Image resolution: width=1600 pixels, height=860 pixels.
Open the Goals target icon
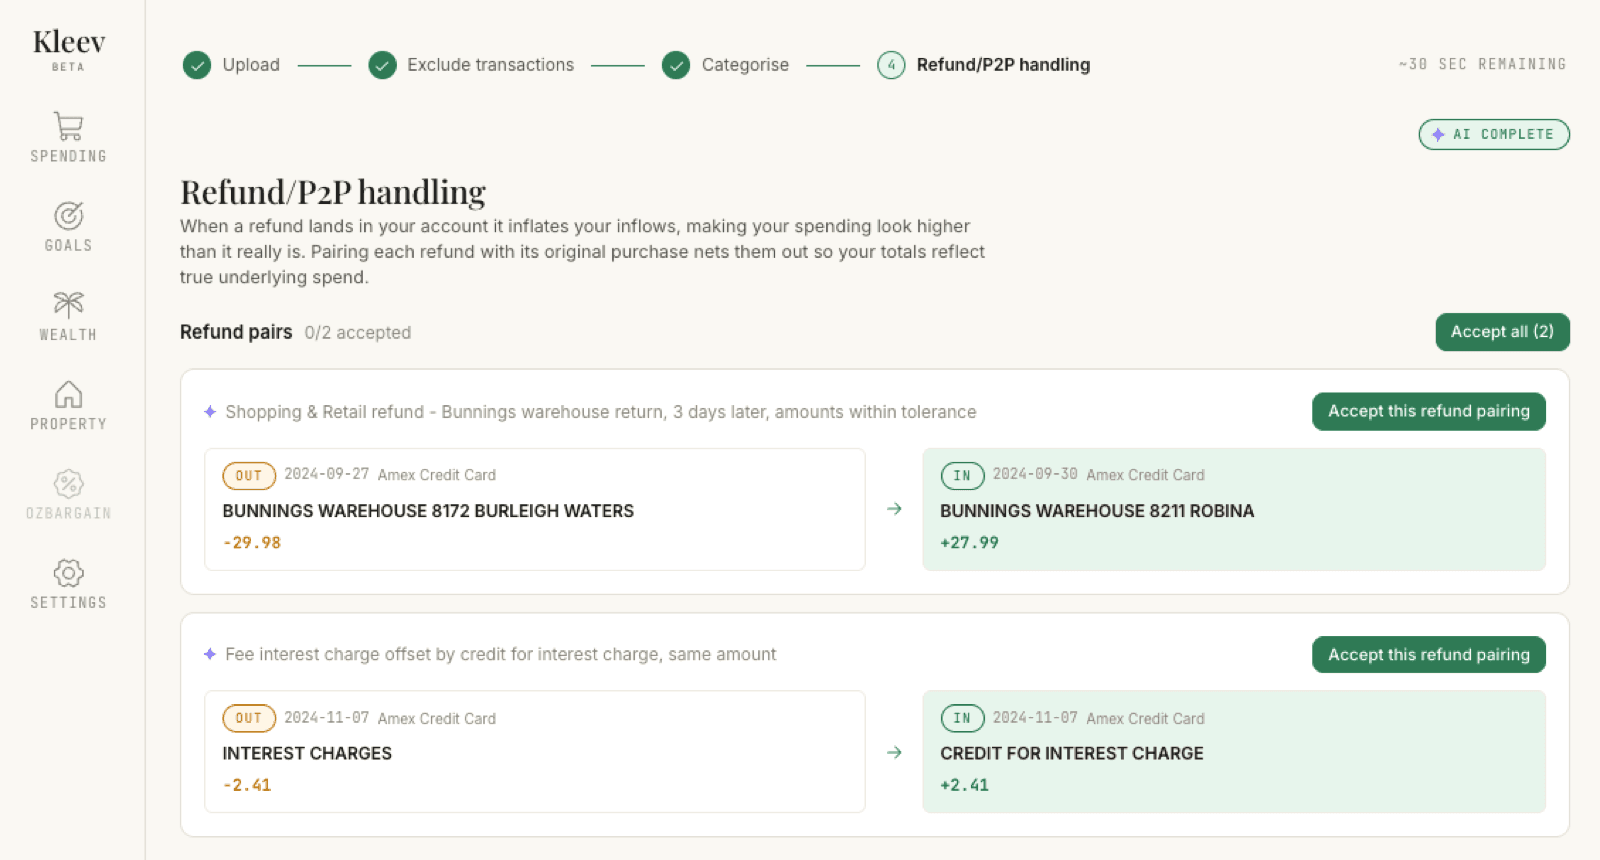click(68, 215)
